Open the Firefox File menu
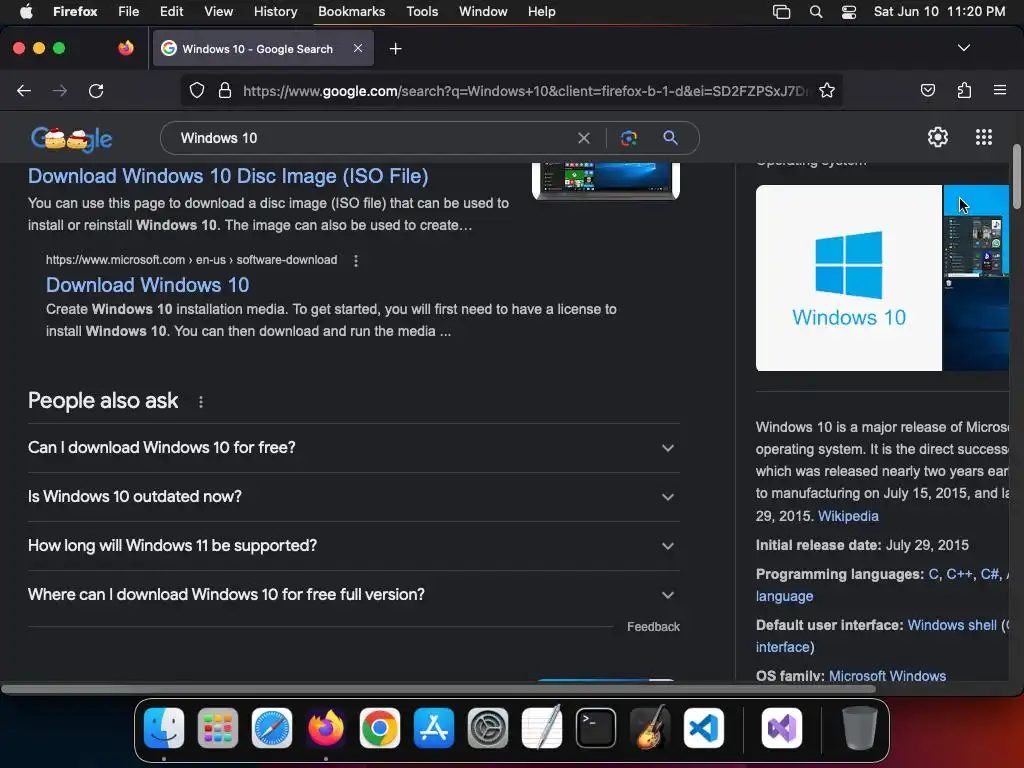The image size is (1024, 768). [128, 12]
